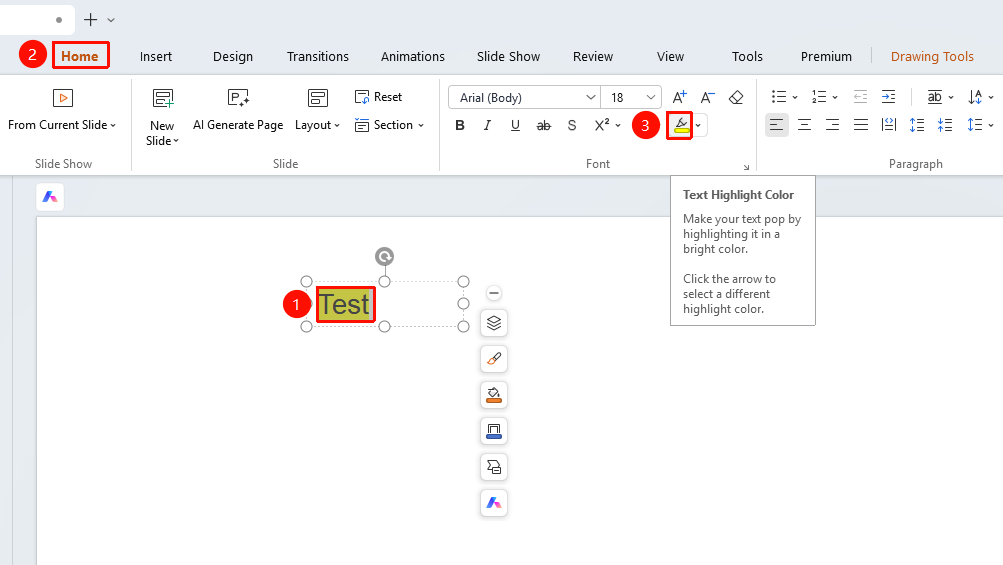Decrease paragraph spacing icon
Viewport: 1003px width, 565px height.
[x=945, y=125]
